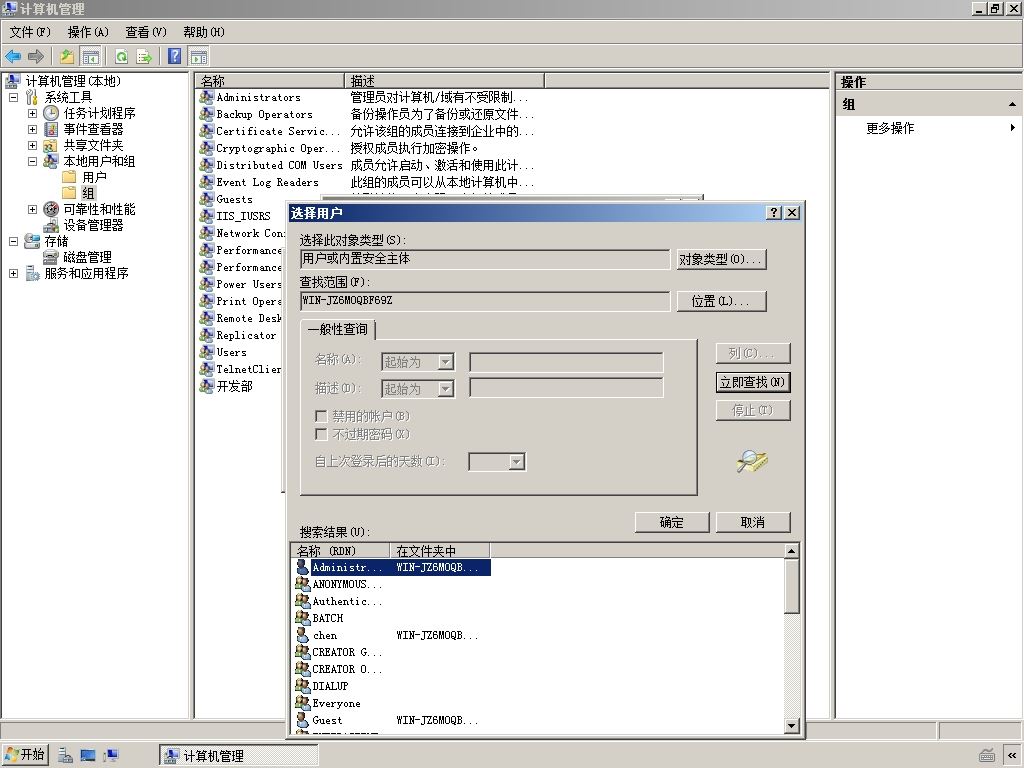Image resolution: width=1024 pixels, height=768 pixels.
Task: Click the results scrollbar down arrow
Action: pyautogui.click(x=792, y=725)
